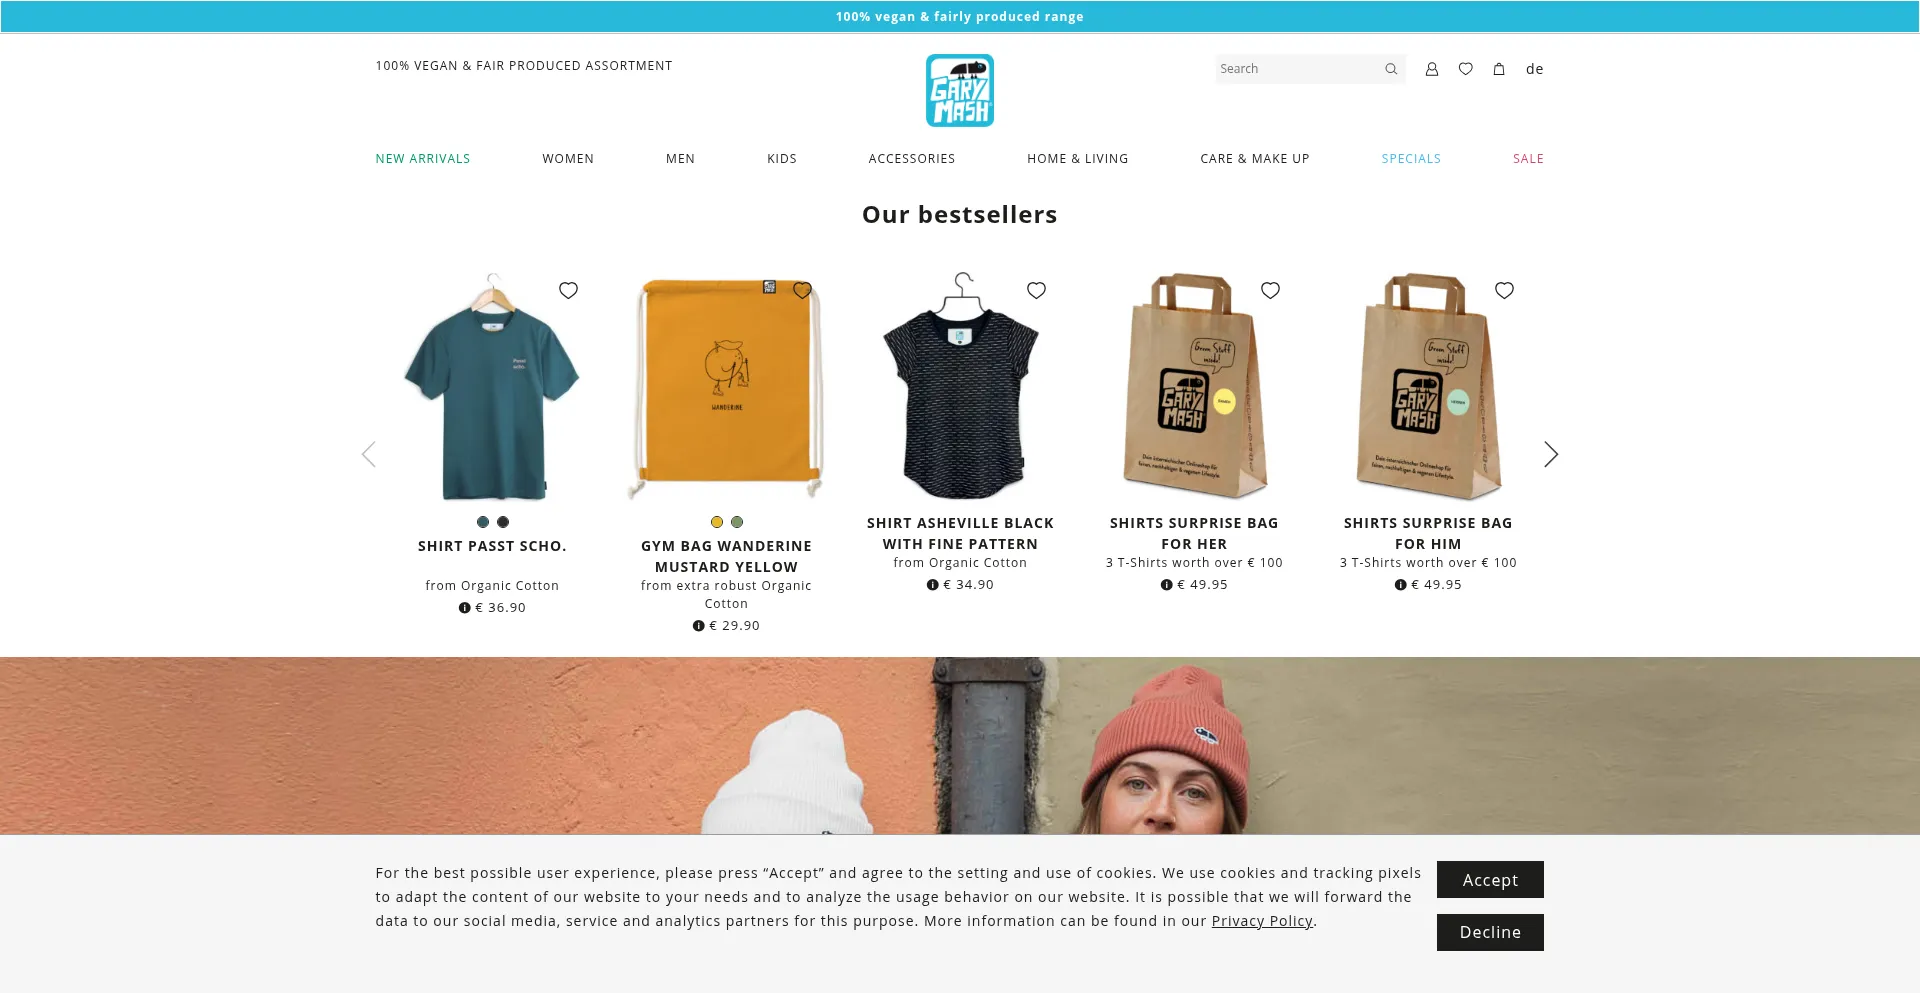Select the mustard yellow gym bag swatch

click(x=717, y=522)
